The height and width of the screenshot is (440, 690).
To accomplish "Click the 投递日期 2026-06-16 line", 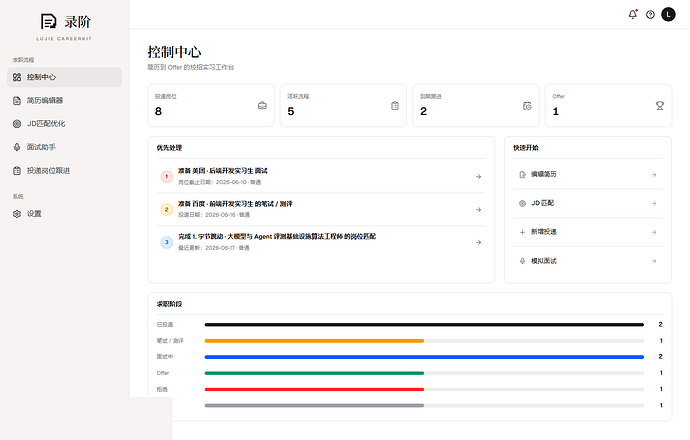I will (214, 215).
